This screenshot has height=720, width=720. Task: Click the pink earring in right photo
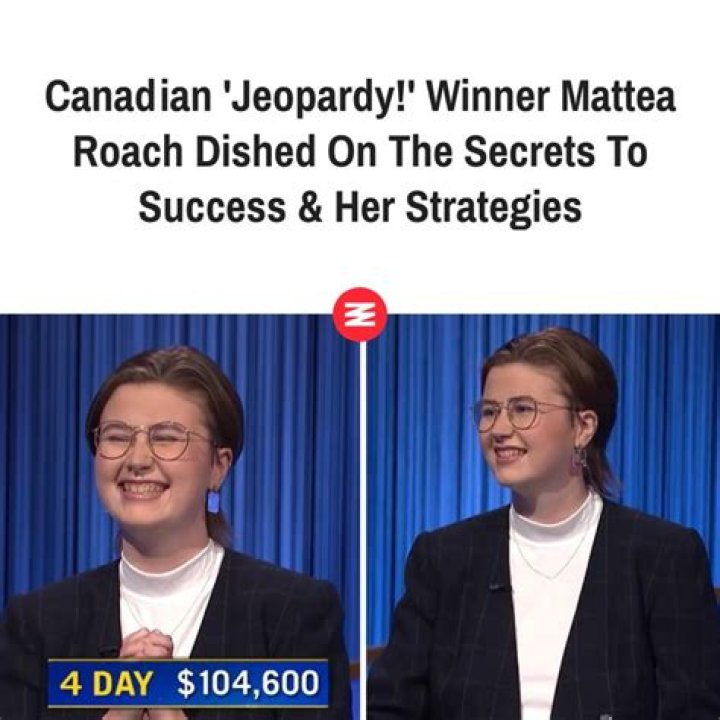click(579, 461)
